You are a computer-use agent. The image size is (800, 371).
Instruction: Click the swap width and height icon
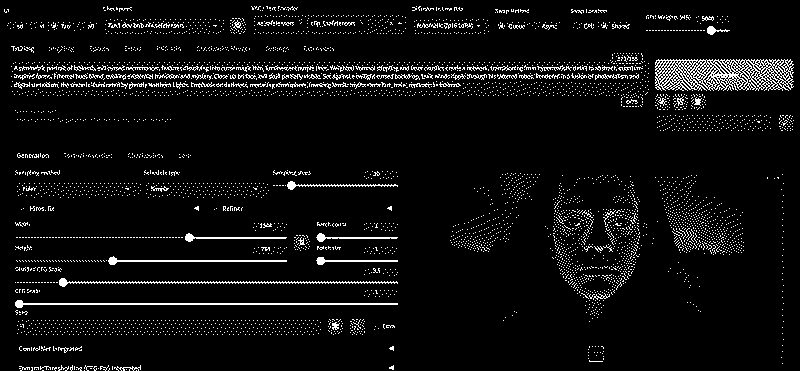[x=302, y=242]
